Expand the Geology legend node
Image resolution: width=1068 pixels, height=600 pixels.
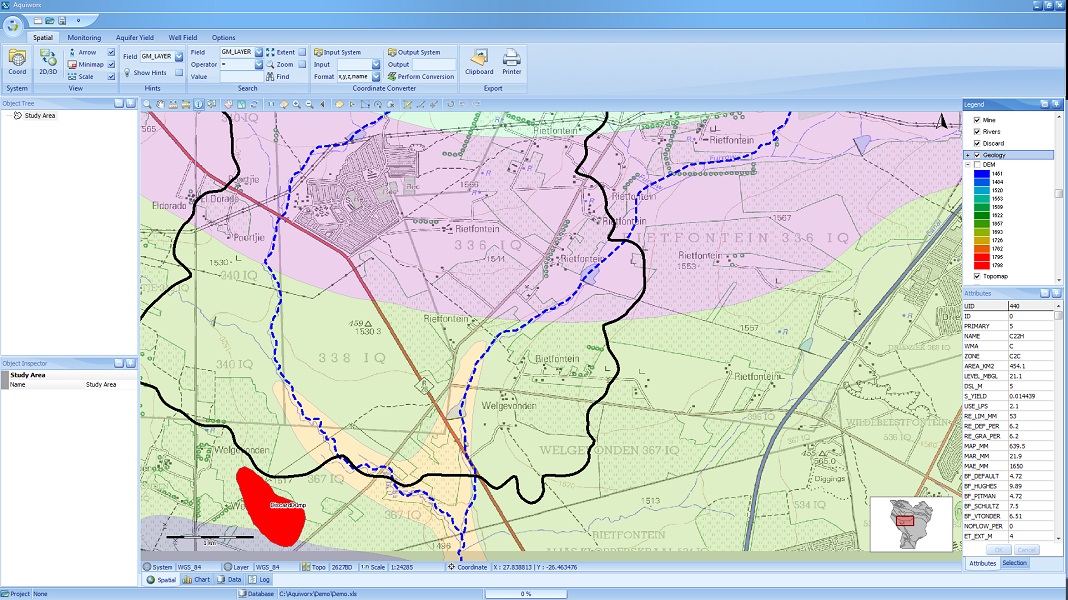click(967, 155)
